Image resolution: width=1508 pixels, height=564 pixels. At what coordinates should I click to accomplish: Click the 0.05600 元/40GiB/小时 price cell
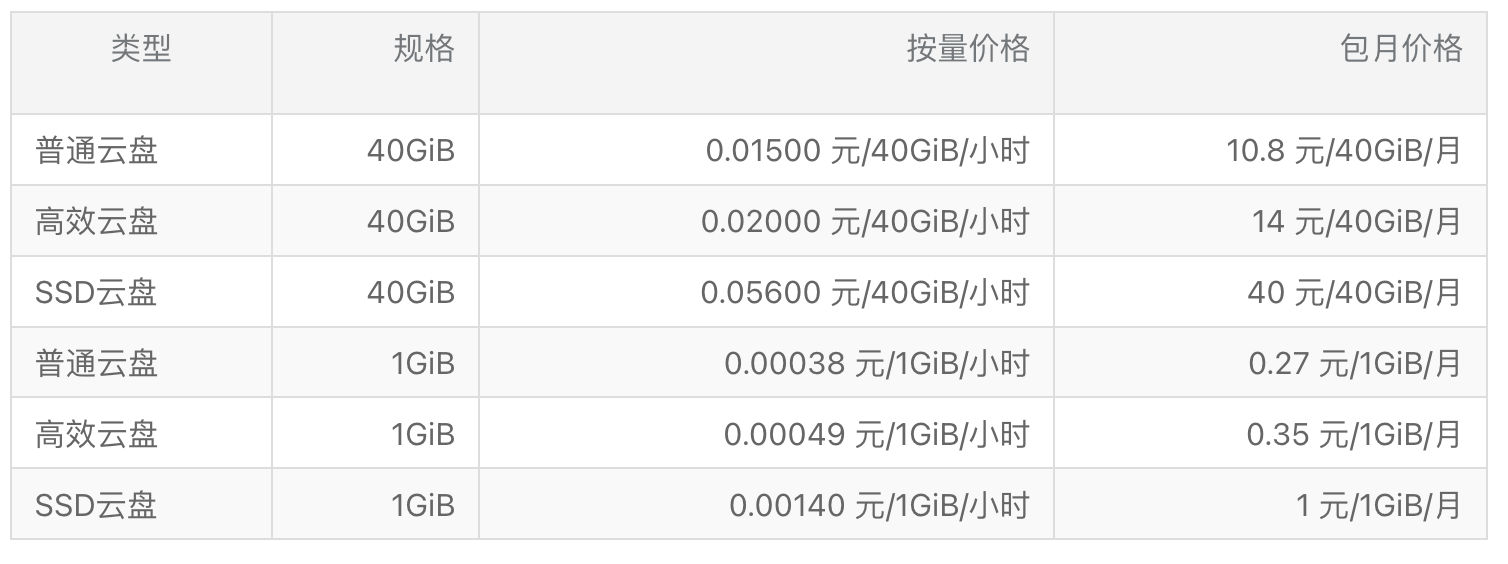865,293
